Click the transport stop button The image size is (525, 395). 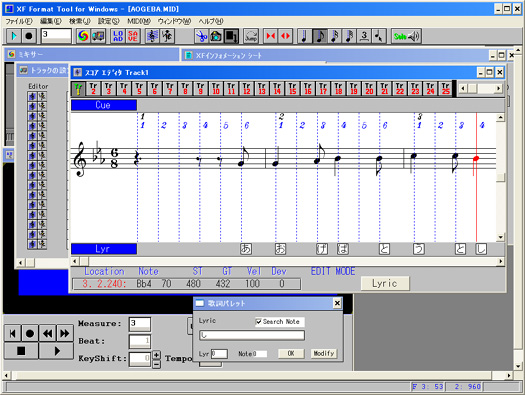click(21, 351)
